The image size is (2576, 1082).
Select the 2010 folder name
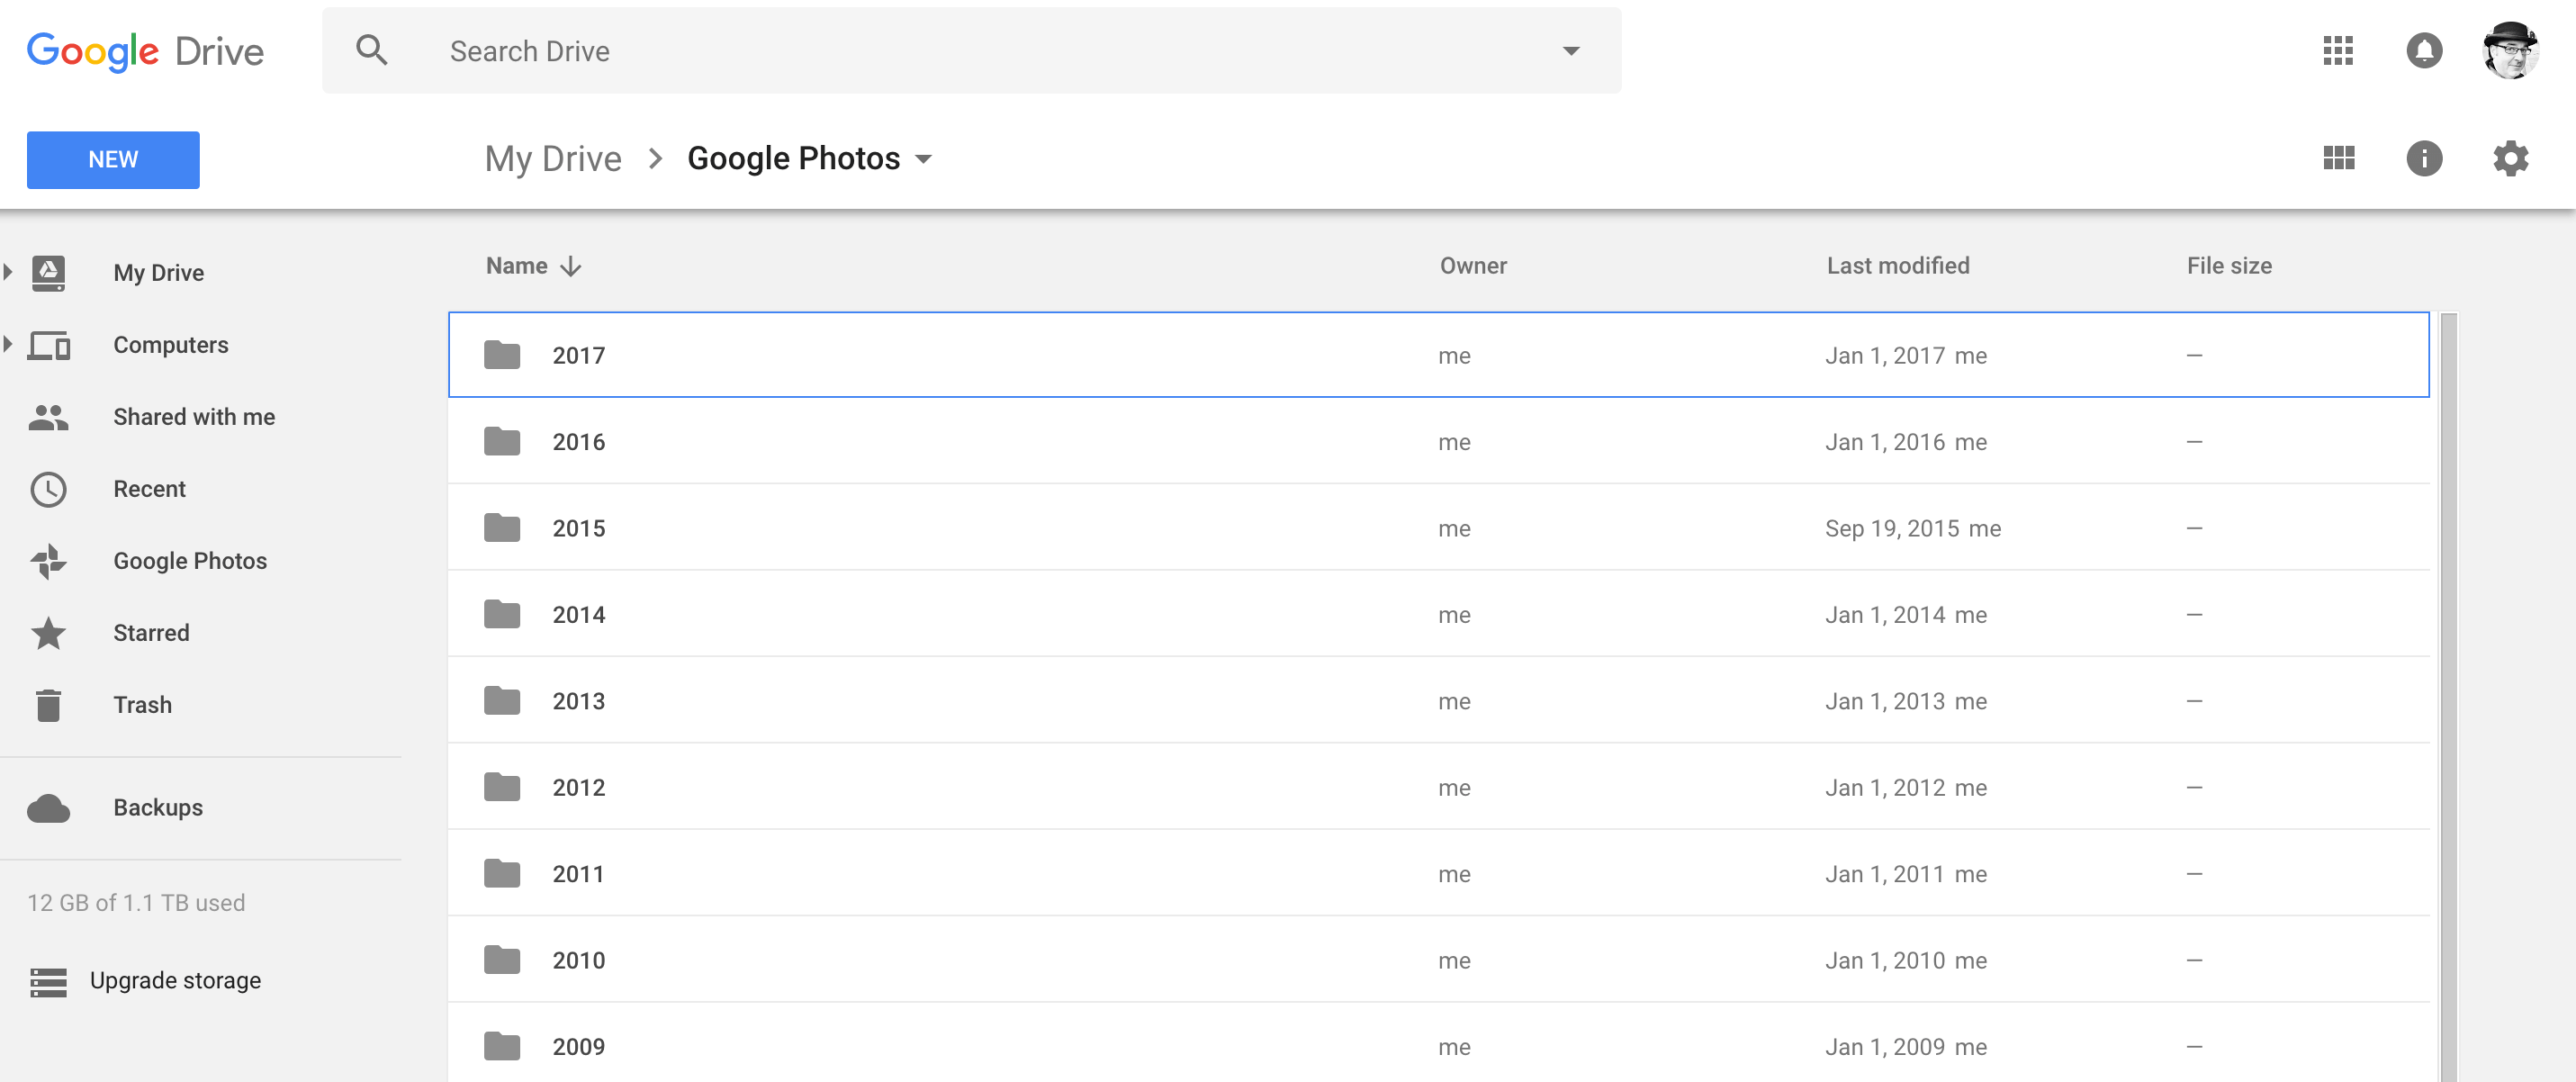tap(579, 961)
